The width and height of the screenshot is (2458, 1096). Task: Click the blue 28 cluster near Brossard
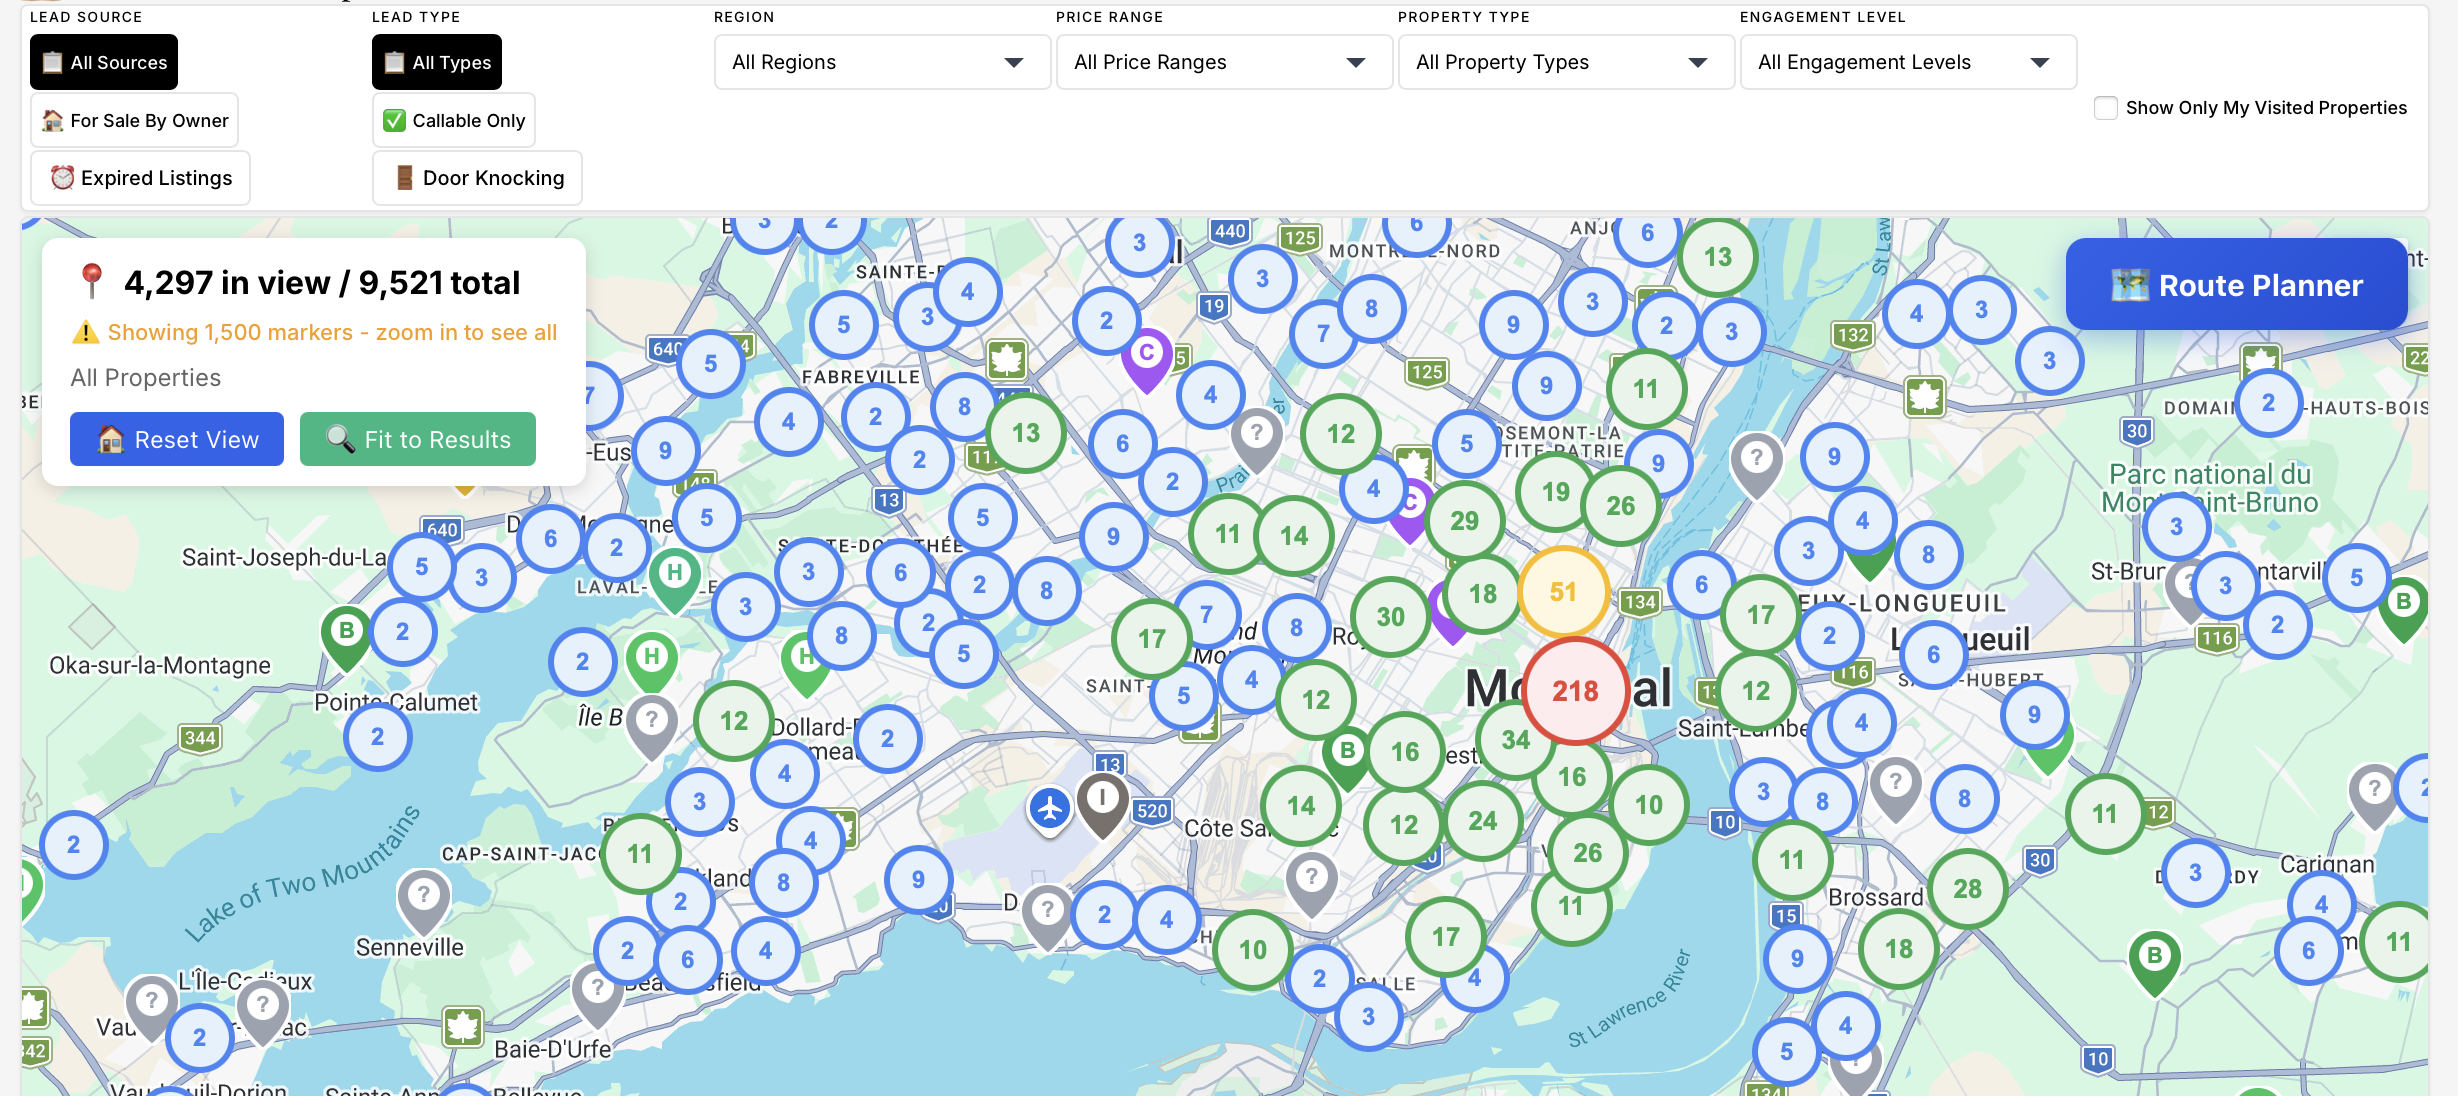tap(1968, 887)
